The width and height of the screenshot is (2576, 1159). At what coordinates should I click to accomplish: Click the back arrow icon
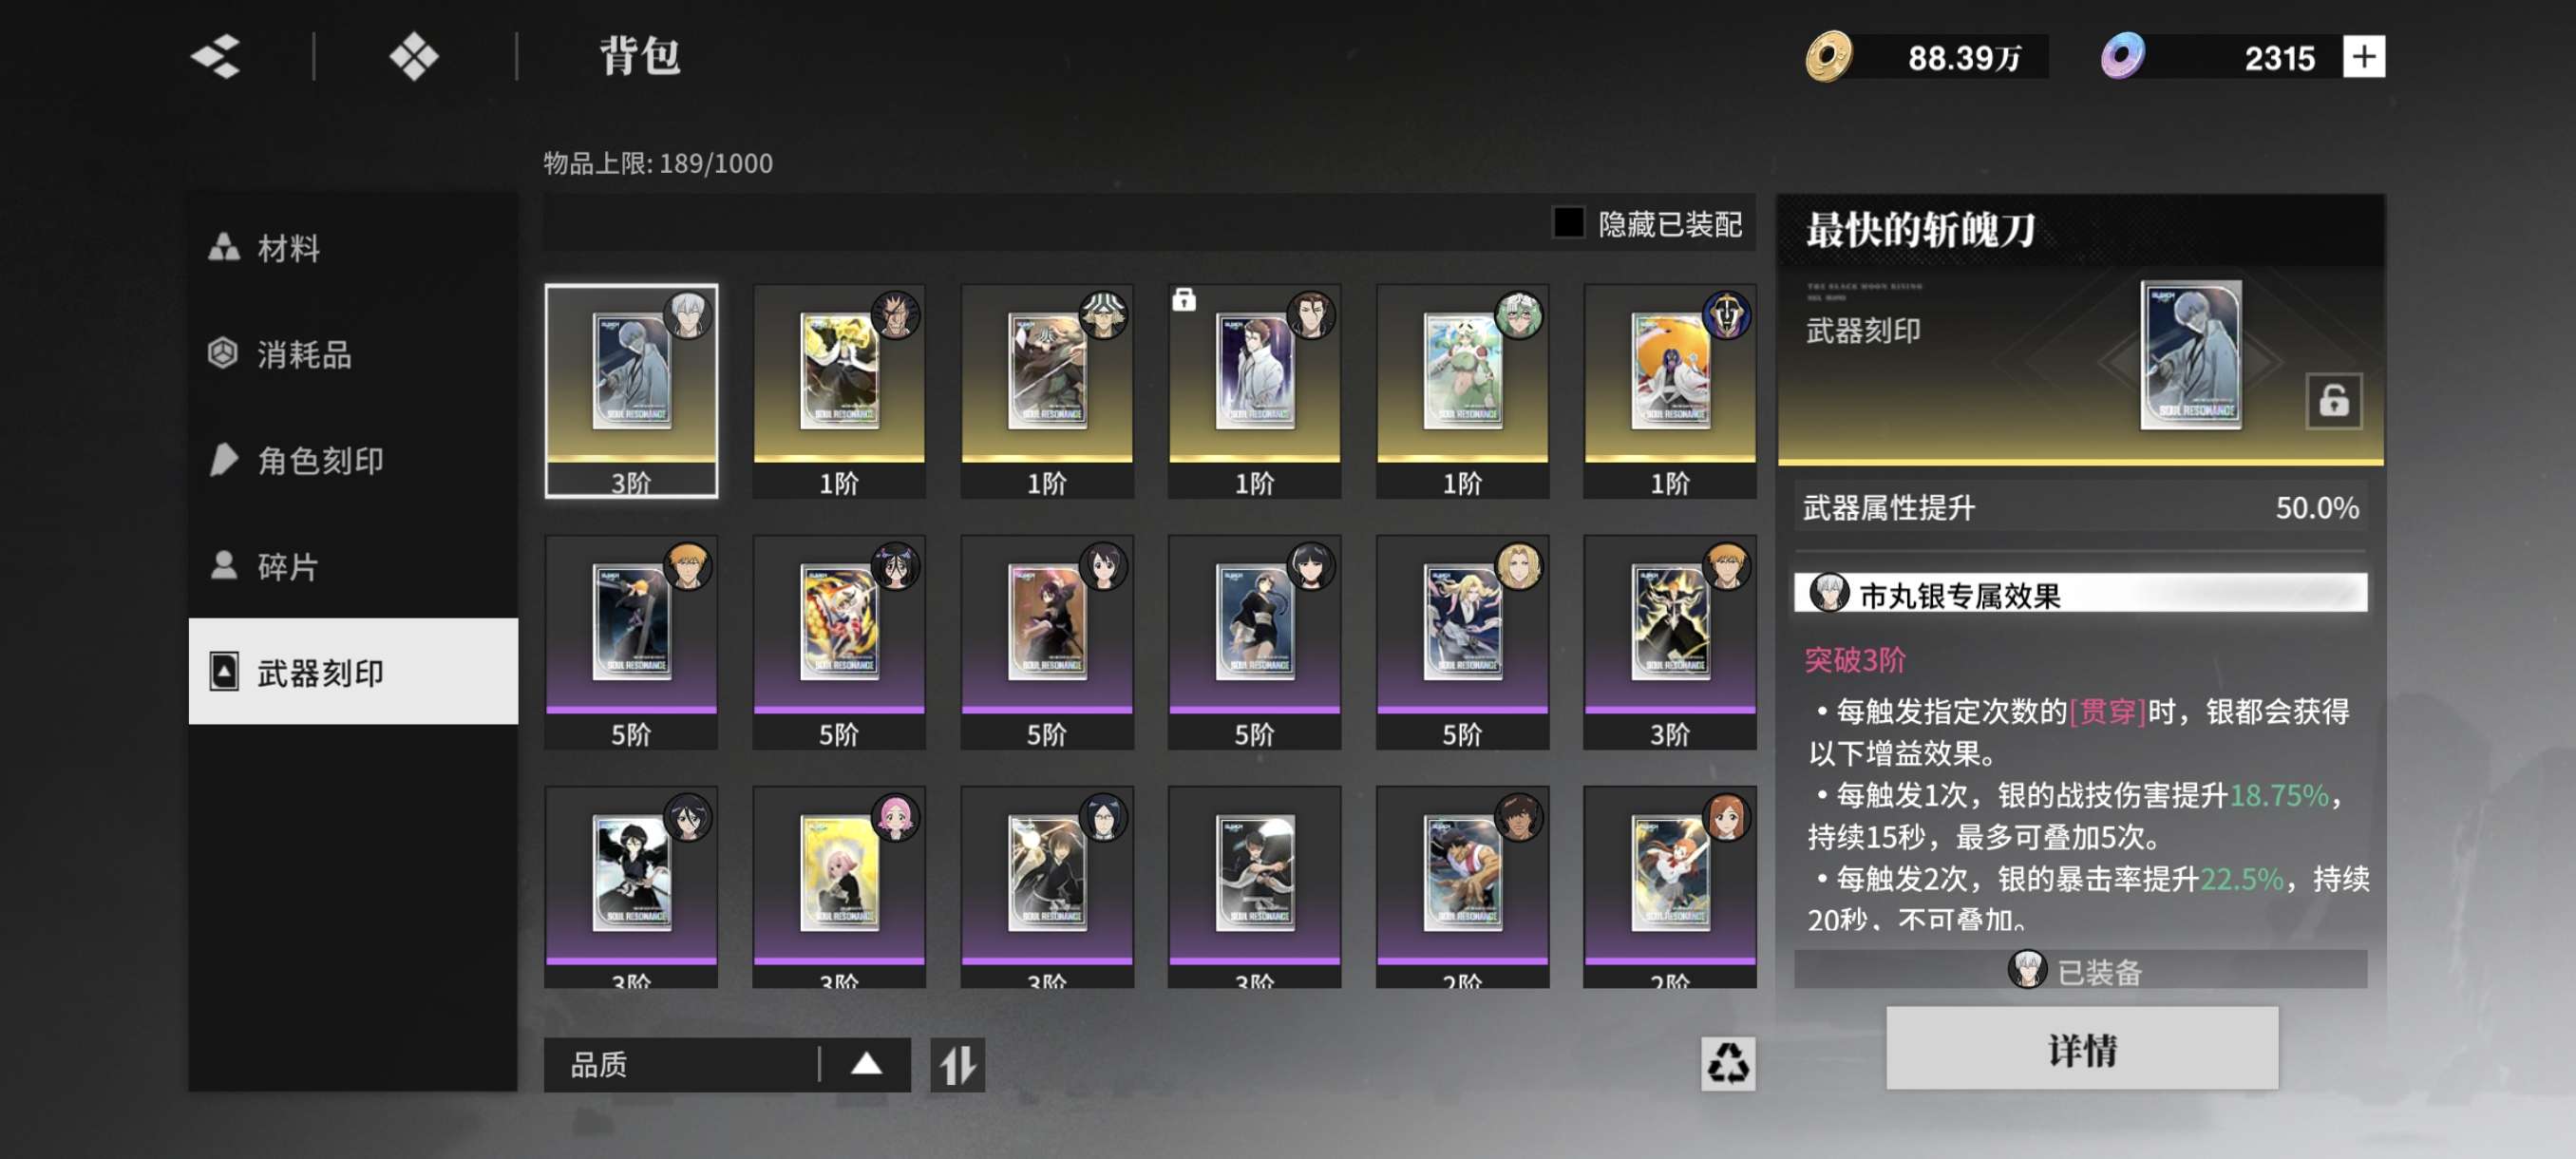tap(216, 56)
